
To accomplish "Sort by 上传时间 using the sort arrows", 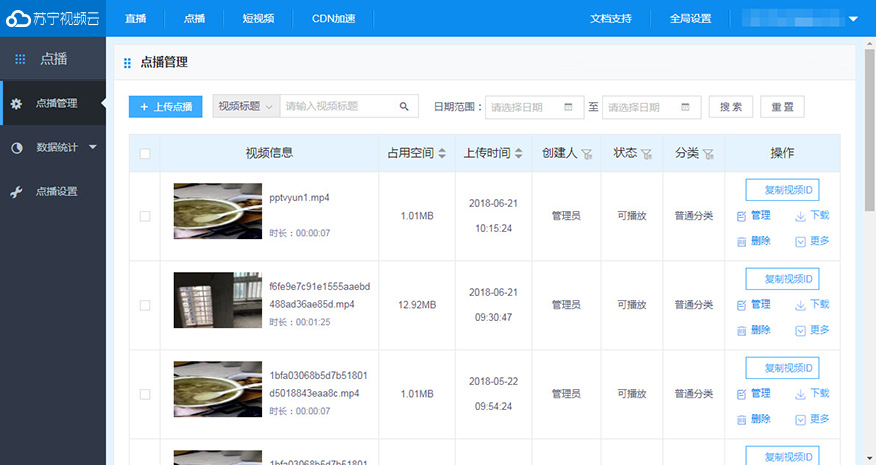I will [518, 153].
